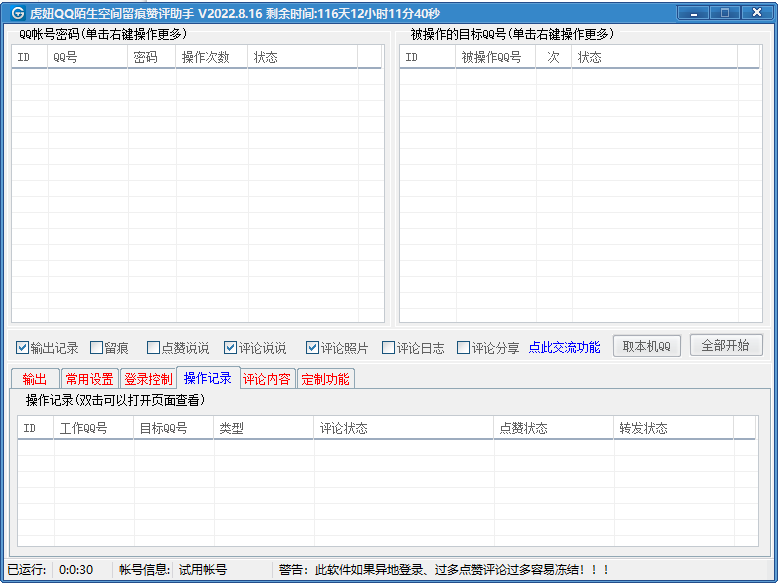
Task: Click the 转发状态 column header
Action: pyautogui.click(x=673, y=428)
